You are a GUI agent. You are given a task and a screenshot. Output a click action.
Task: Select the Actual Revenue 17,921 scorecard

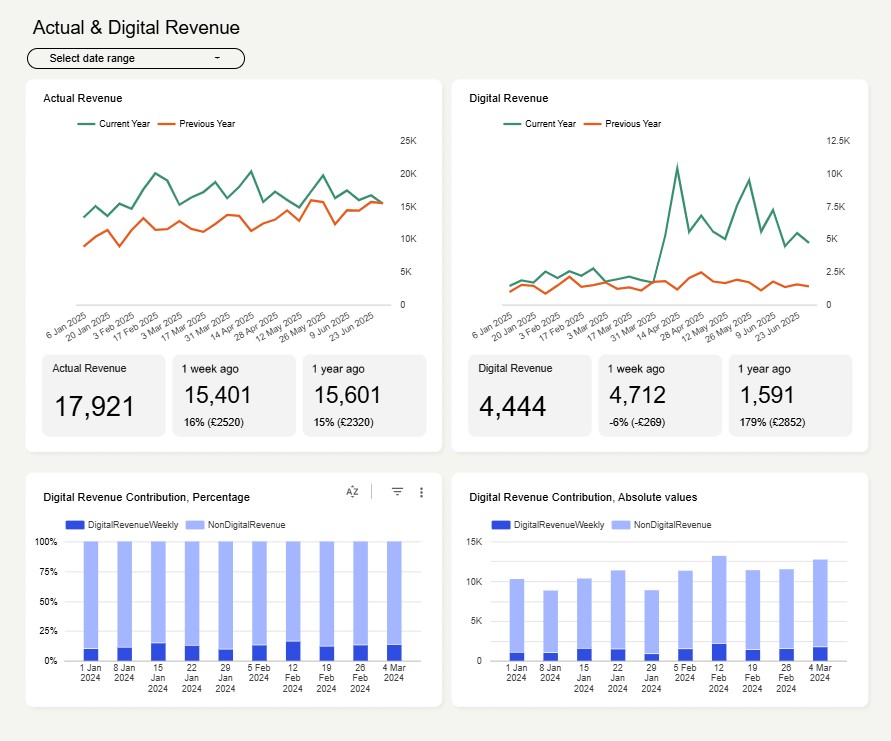(x=103, y=395)
